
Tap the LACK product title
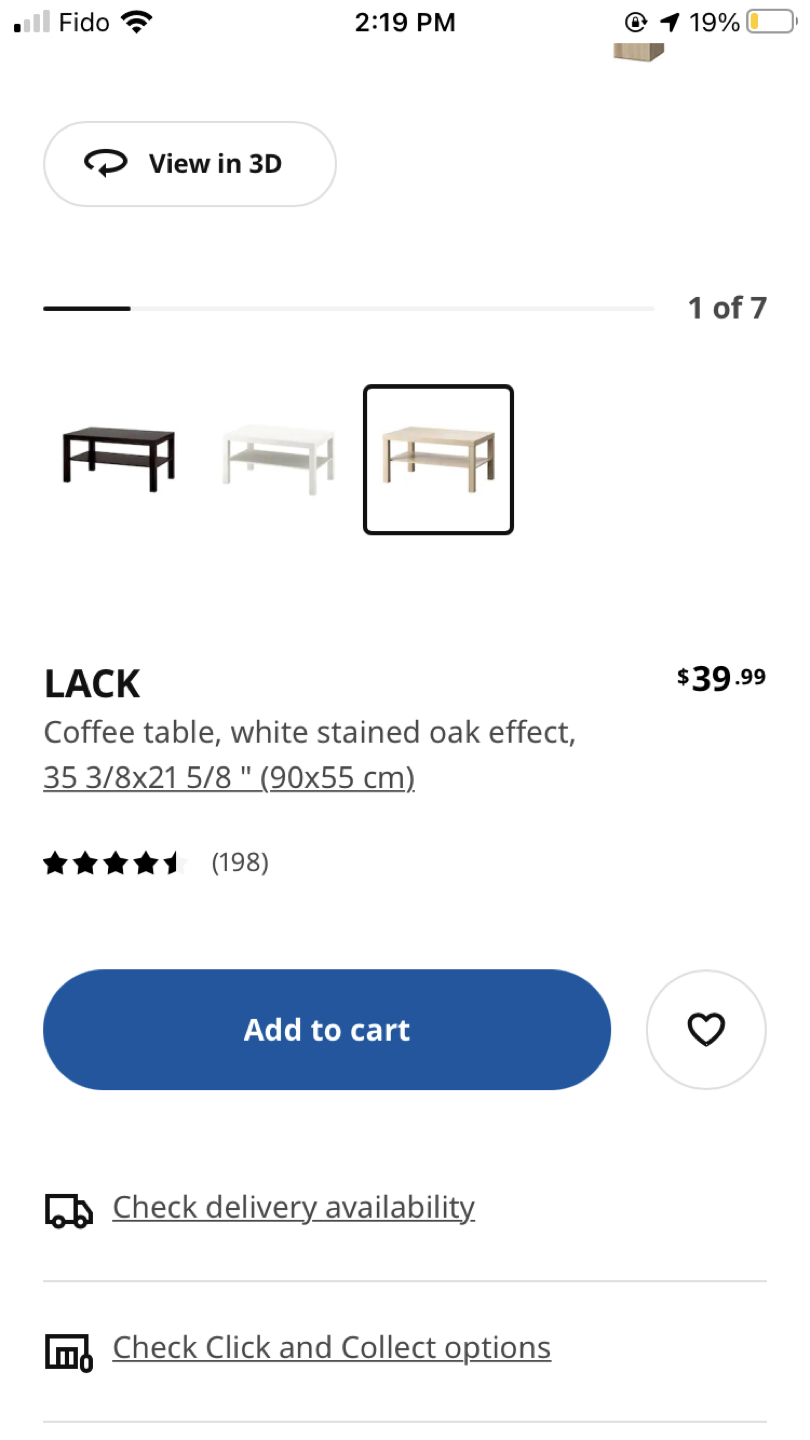[92, 684]
